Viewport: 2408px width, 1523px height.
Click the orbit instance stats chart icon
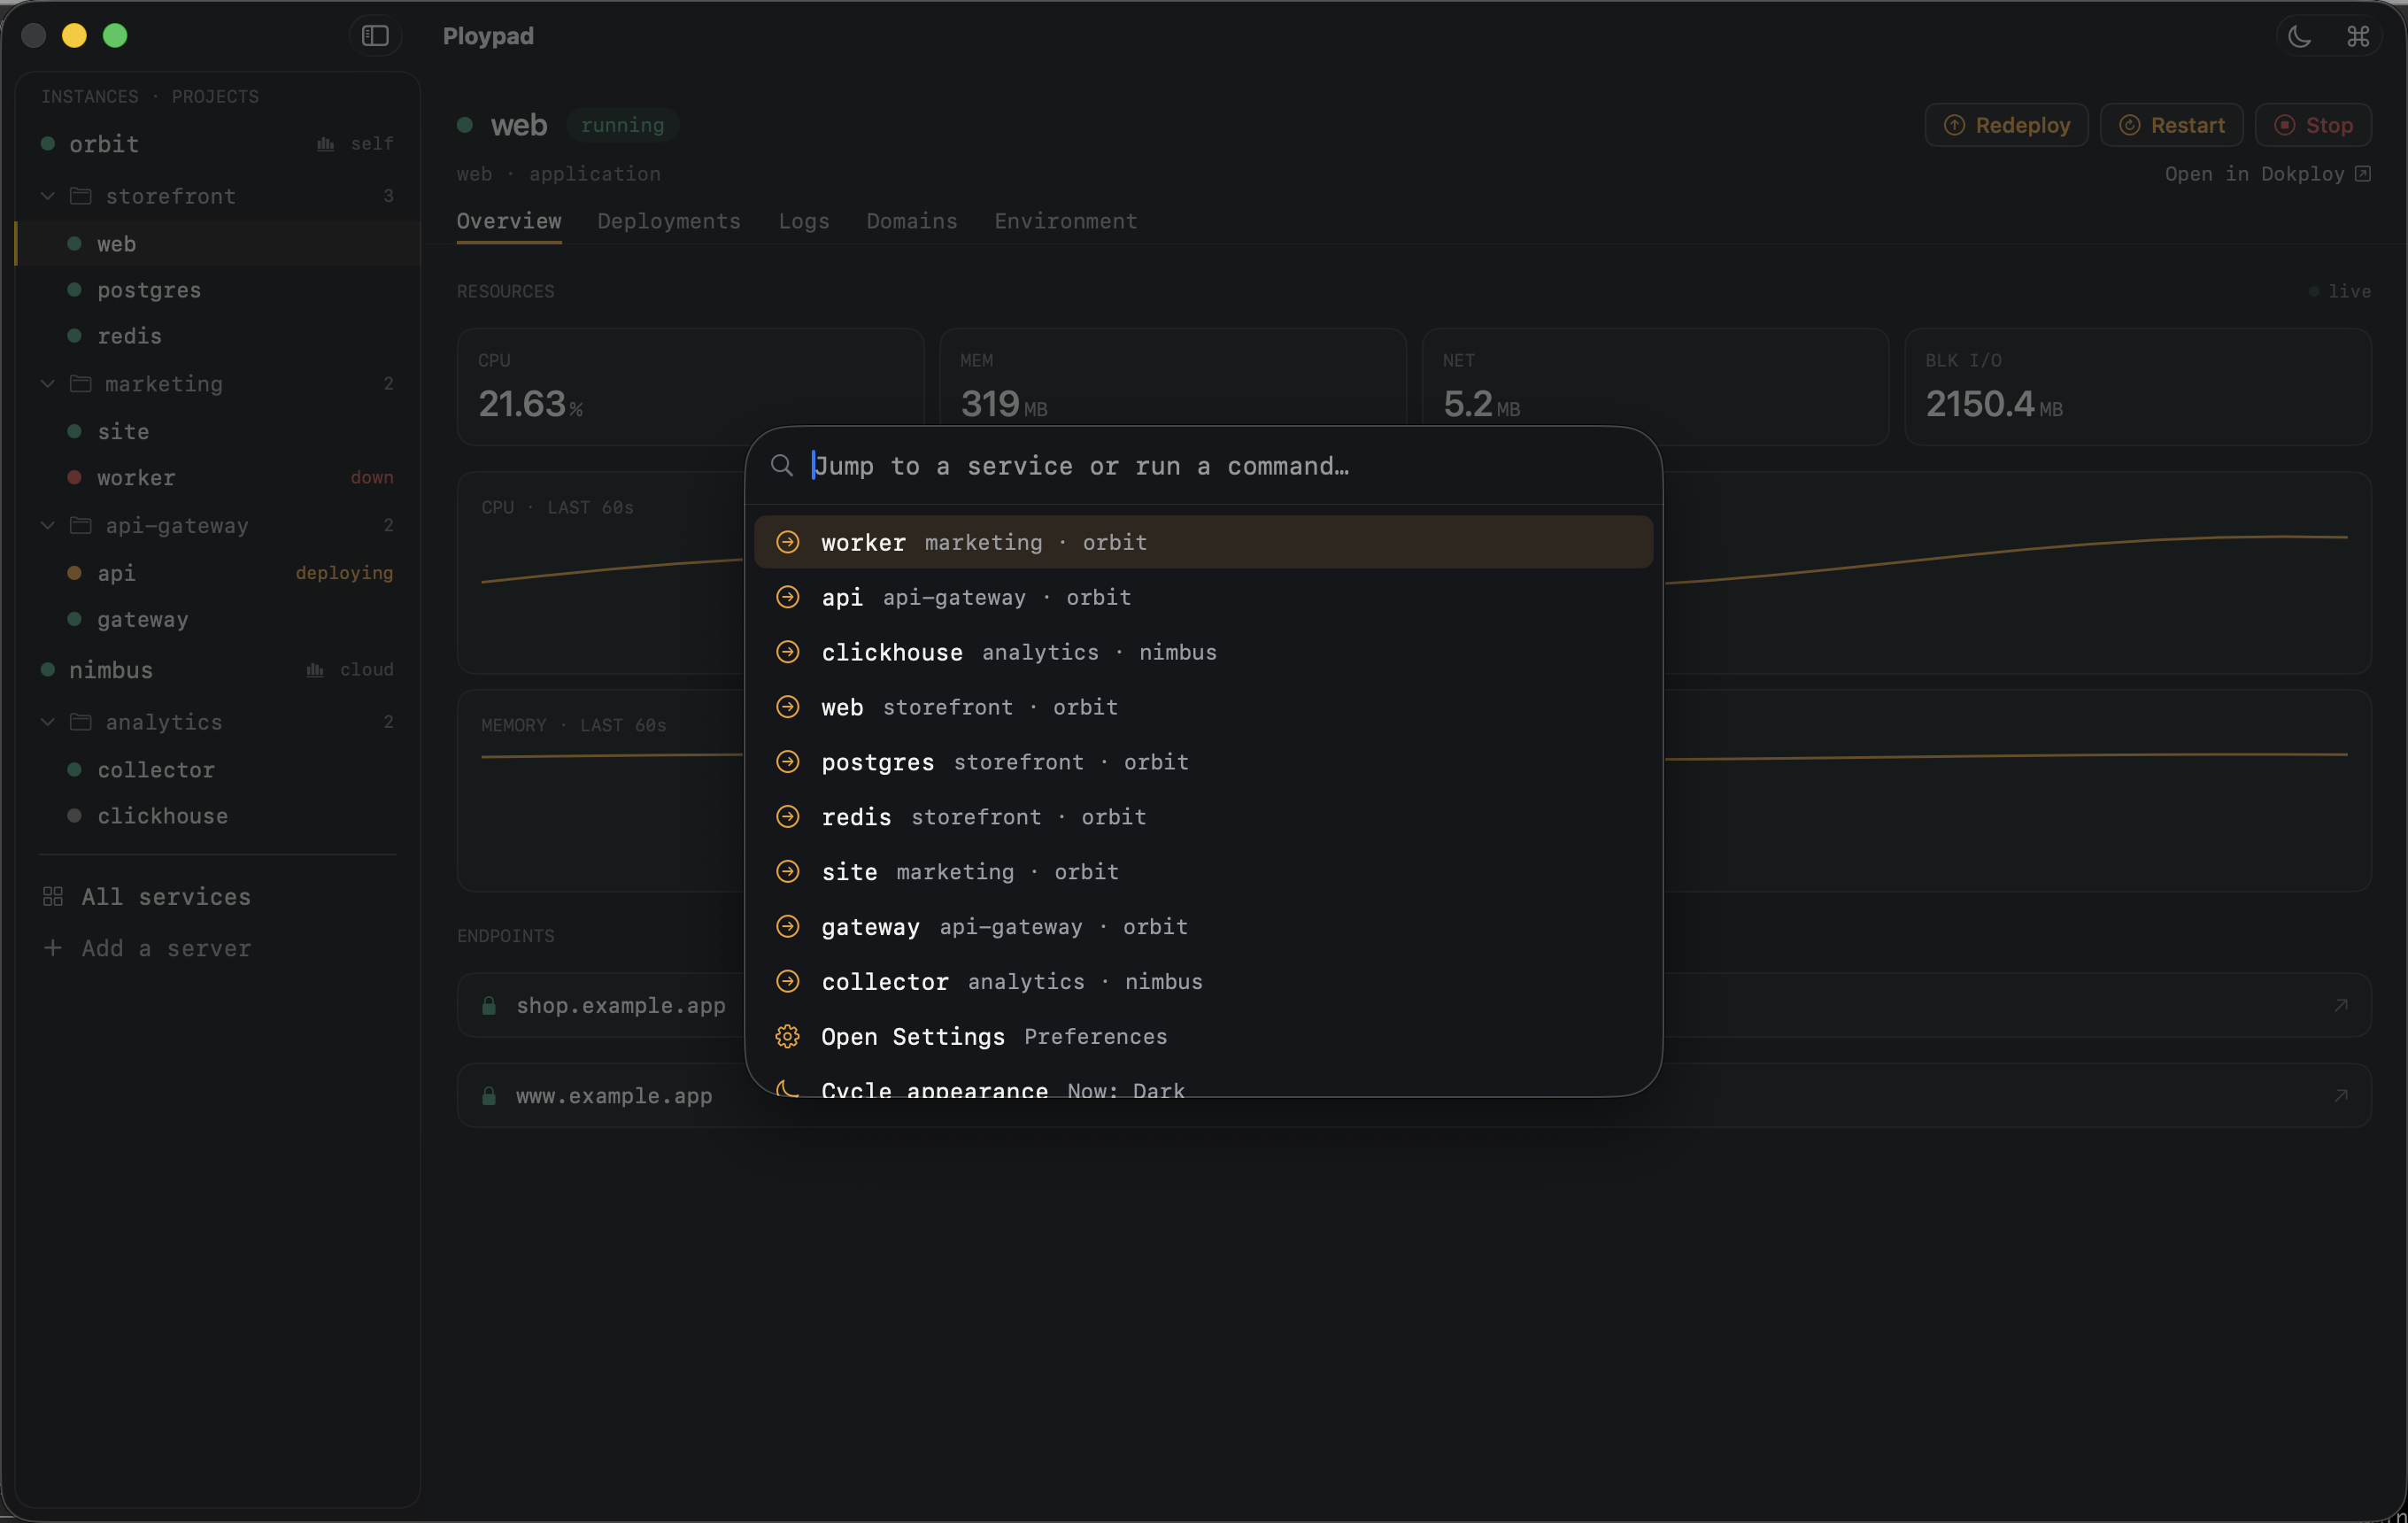coord(325,144)
